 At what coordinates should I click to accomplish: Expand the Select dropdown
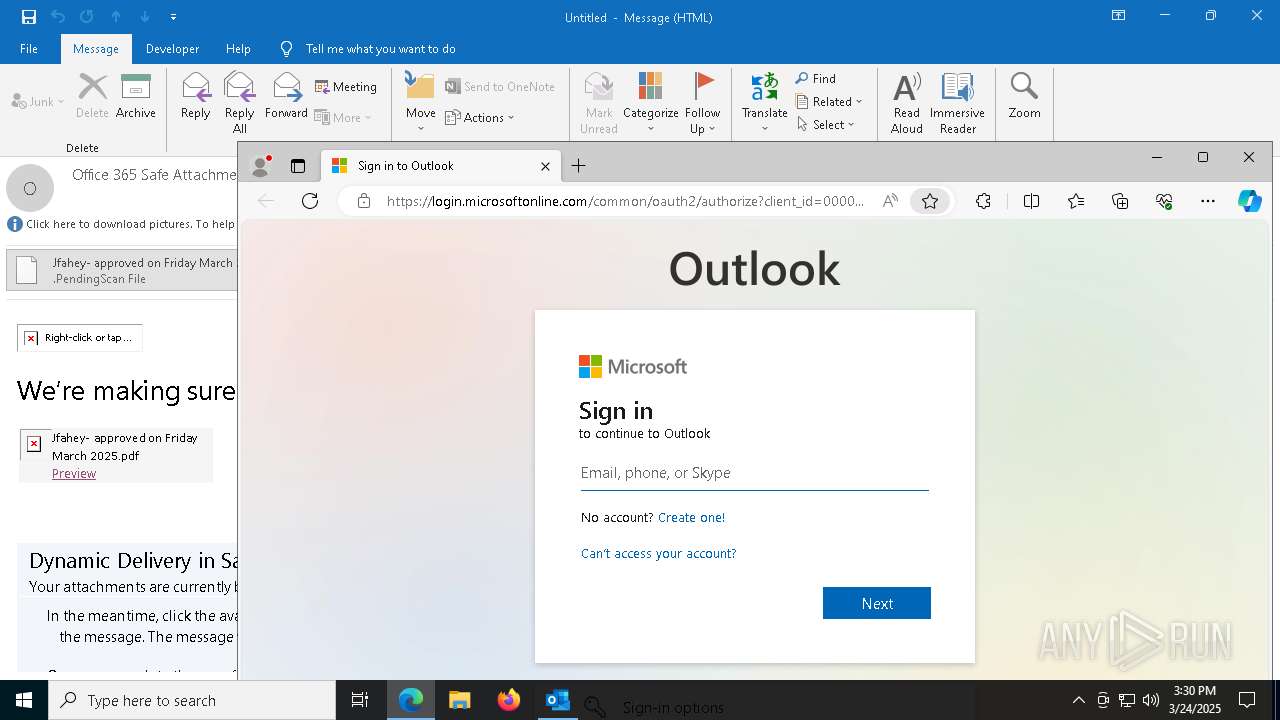(x=826, y=124)
